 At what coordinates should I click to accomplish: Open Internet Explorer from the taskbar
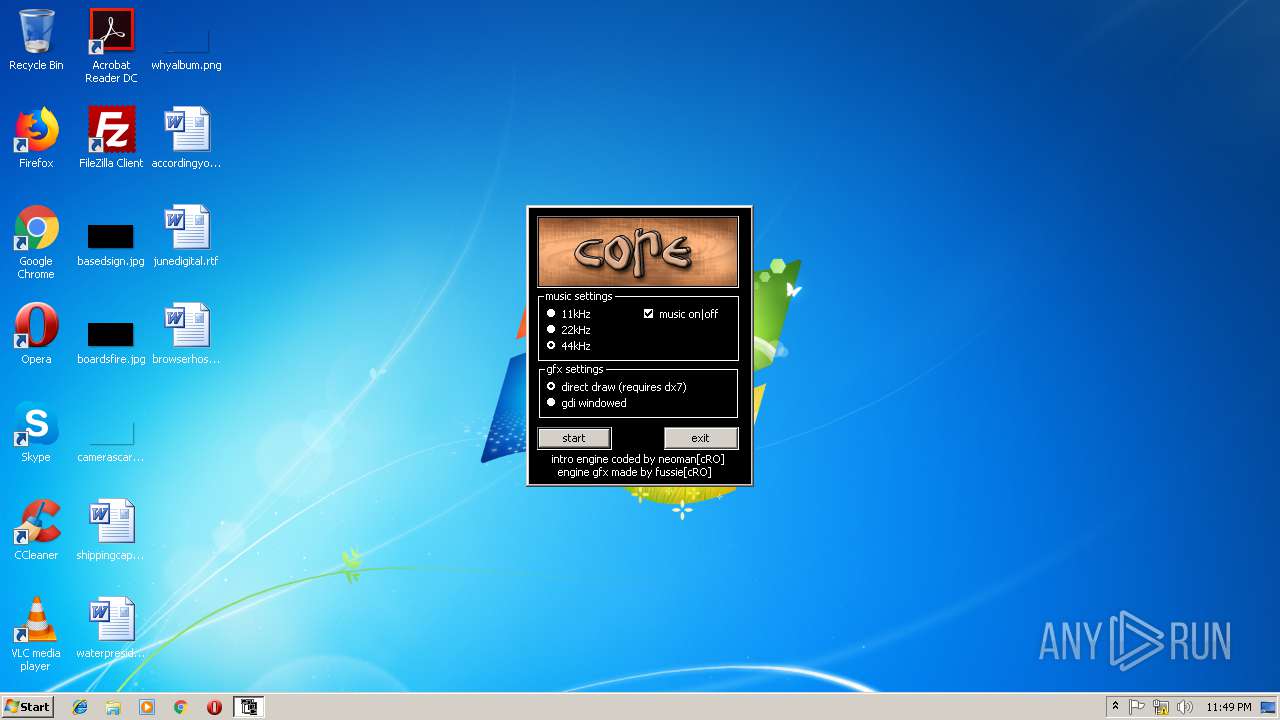[80, 707]
